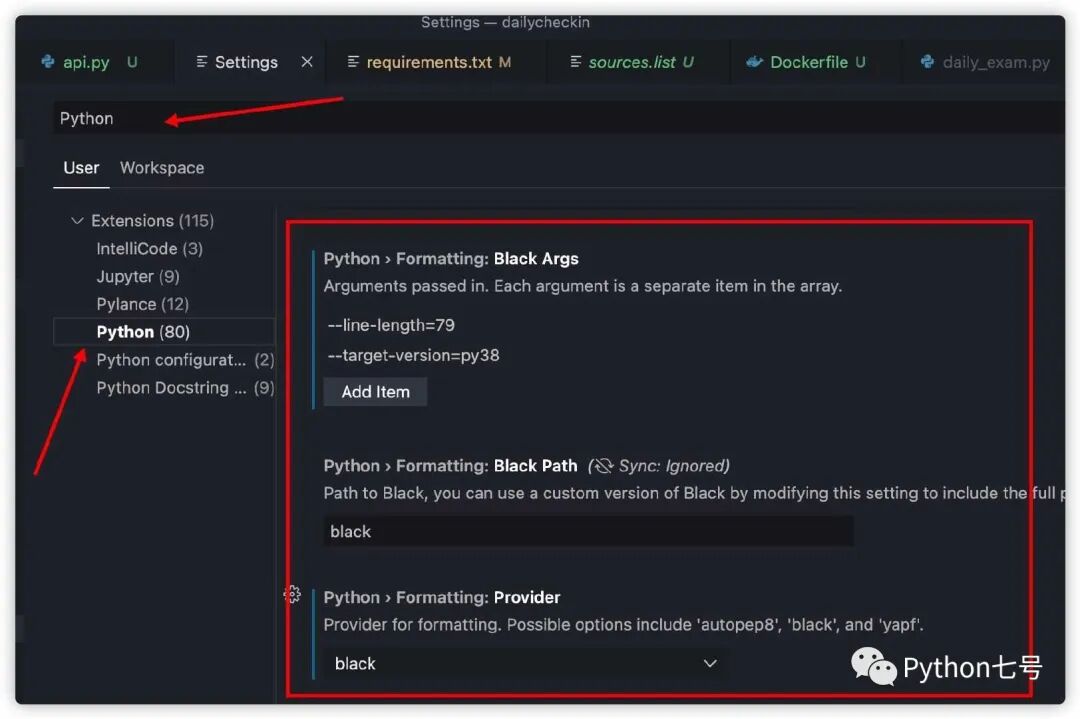Click the Docker whale icon on Dockerfile tab

(x=754, y=62)
